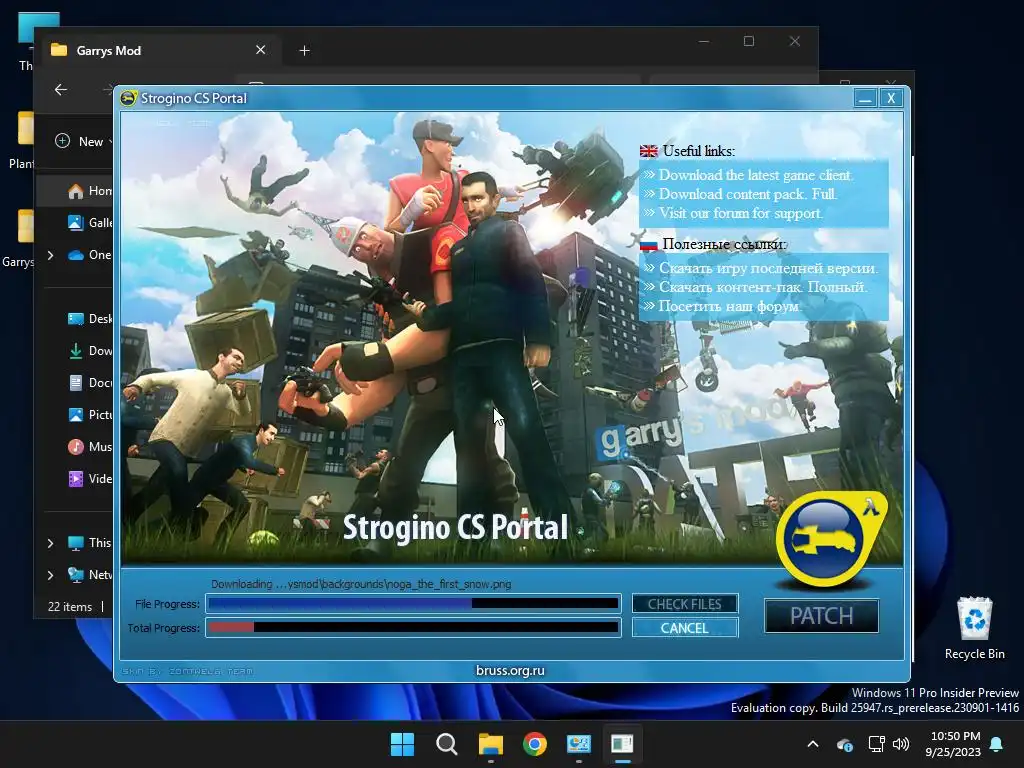The width and height of the screenshot is (1024, 768).
Task: Expand the OneDrive node in File Explorer
Action: click(x=50, y=255)
